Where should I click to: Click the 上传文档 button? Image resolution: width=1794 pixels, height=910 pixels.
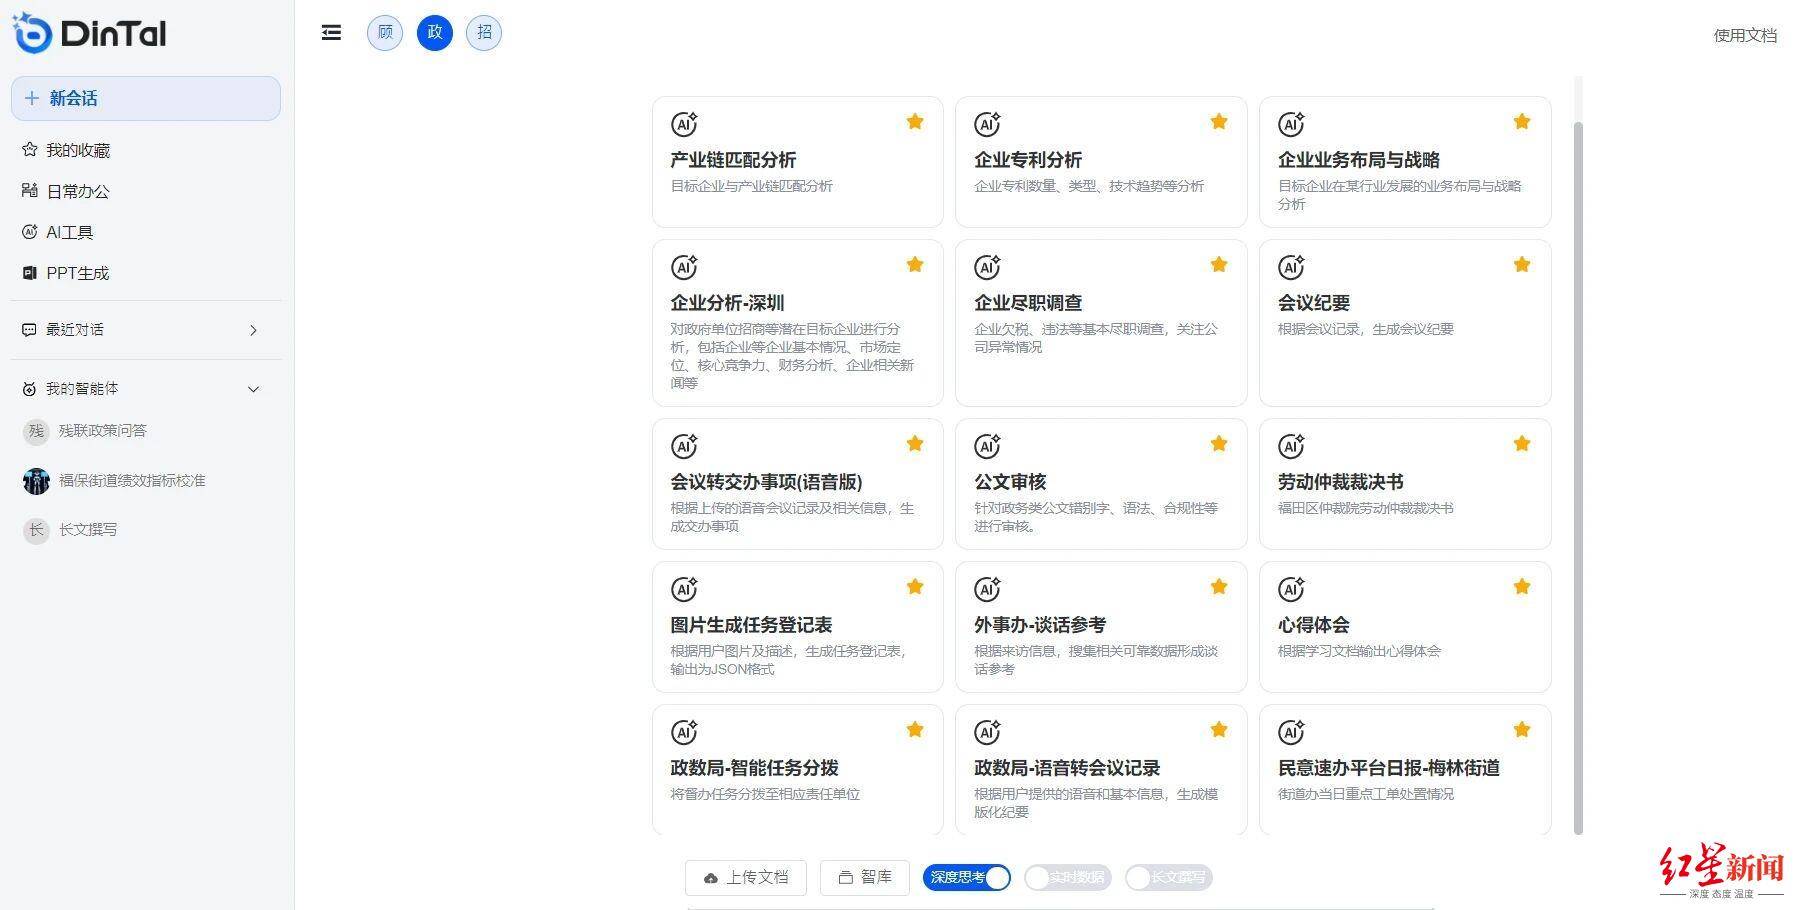pyautogui.click(x=745, y=877)
